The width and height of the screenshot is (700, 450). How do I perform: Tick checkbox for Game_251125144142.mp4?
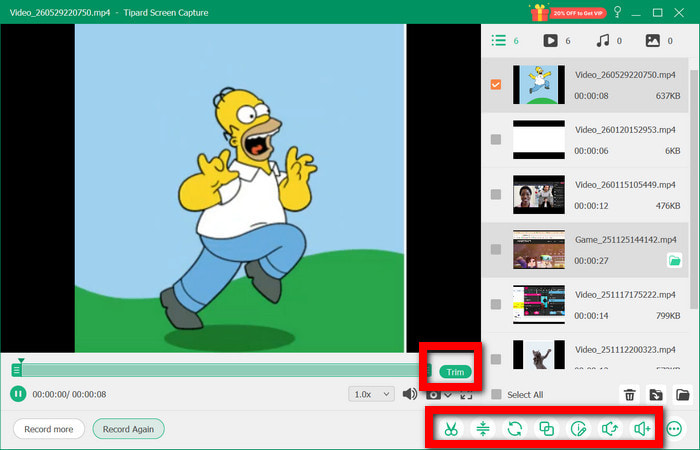coord(496,249)
